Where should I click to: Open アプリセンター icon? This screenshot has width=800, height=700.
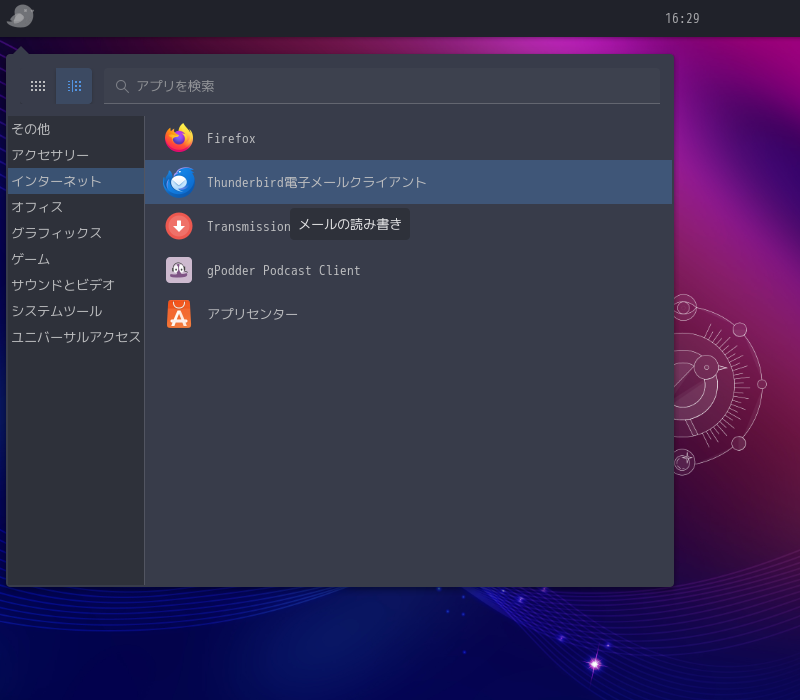[x=179, y=314]
